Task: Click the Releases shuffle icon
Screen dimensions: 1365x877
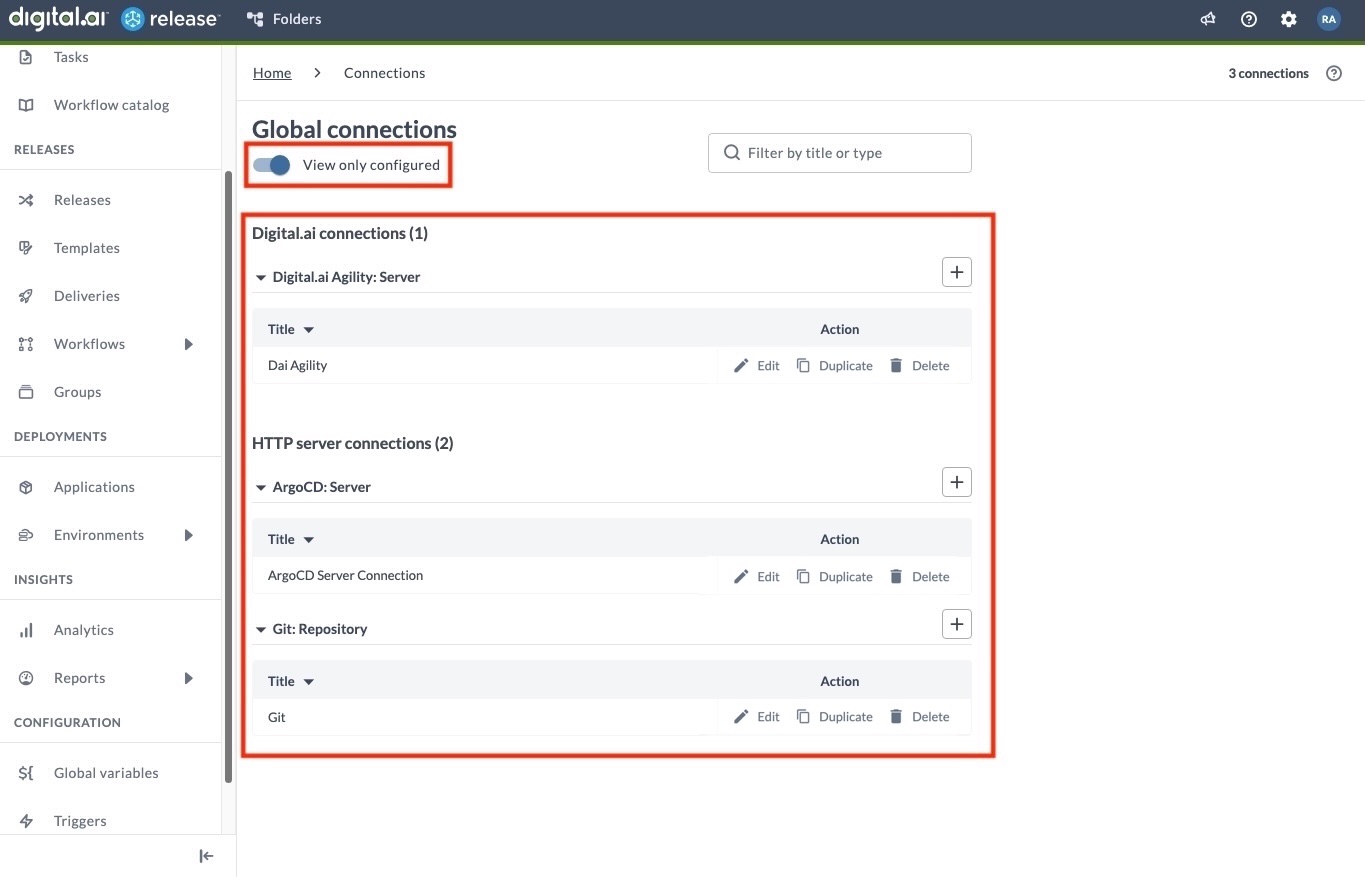Action: 27,200
